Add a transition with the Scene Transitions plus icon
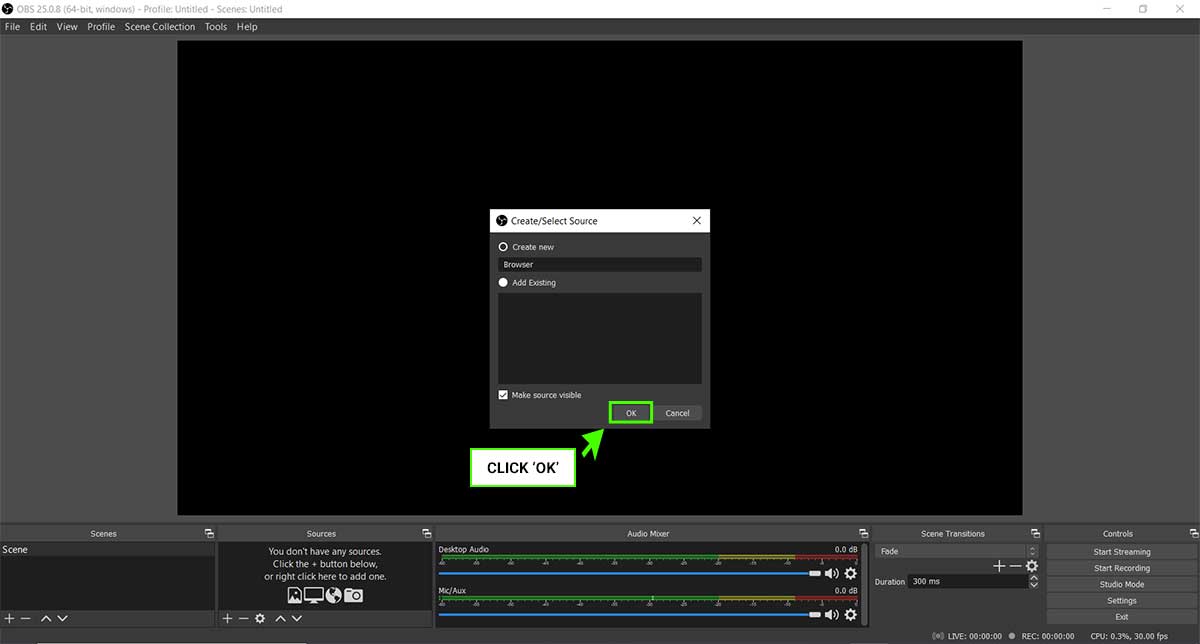This screenshot has width=1200, height=644. point(998,566)
